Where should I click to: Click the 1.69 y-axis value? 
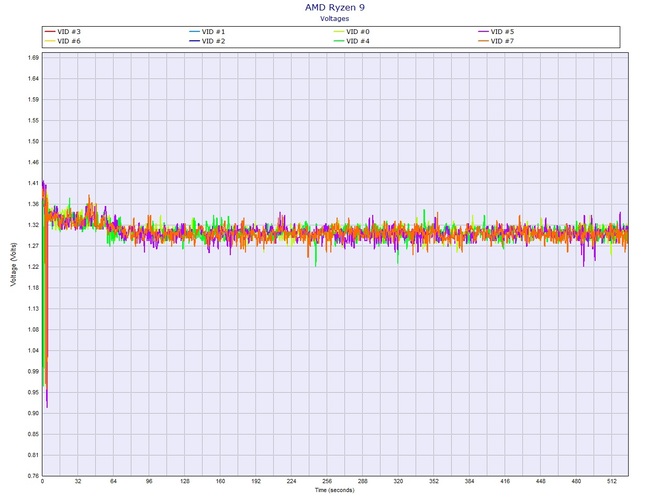click(x=33, y=58)
